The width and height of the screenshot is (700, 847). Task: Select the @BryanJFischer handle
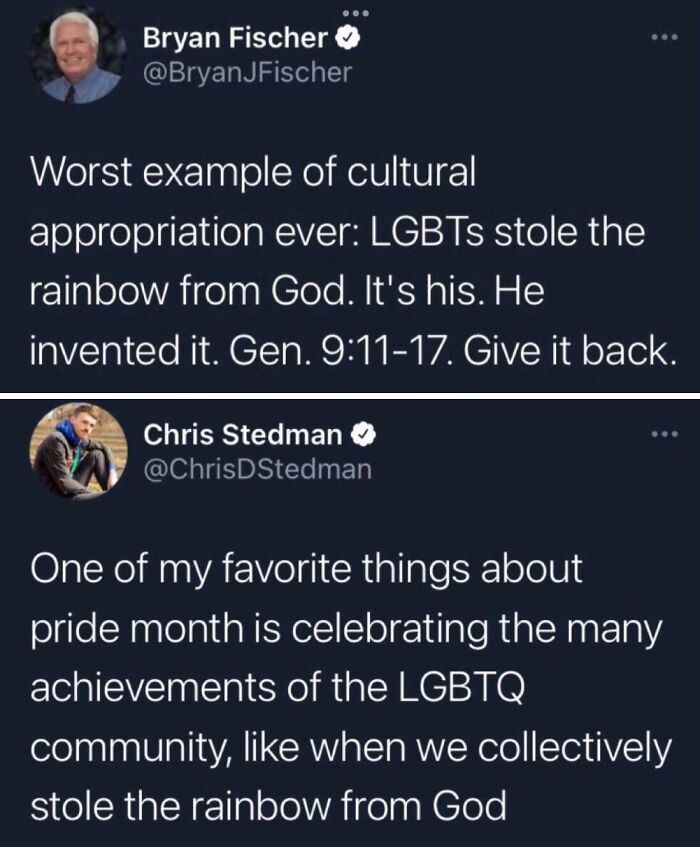click(x=249, y=68)
